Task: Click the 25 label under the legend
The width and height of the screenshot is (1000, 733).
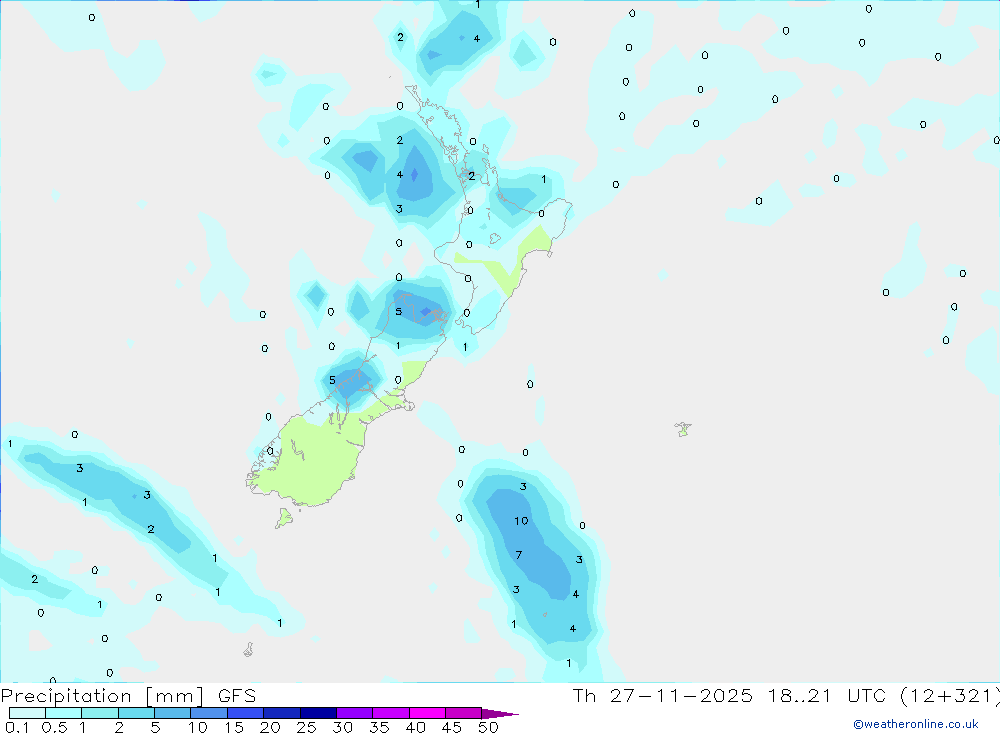Action: [306, 727]
